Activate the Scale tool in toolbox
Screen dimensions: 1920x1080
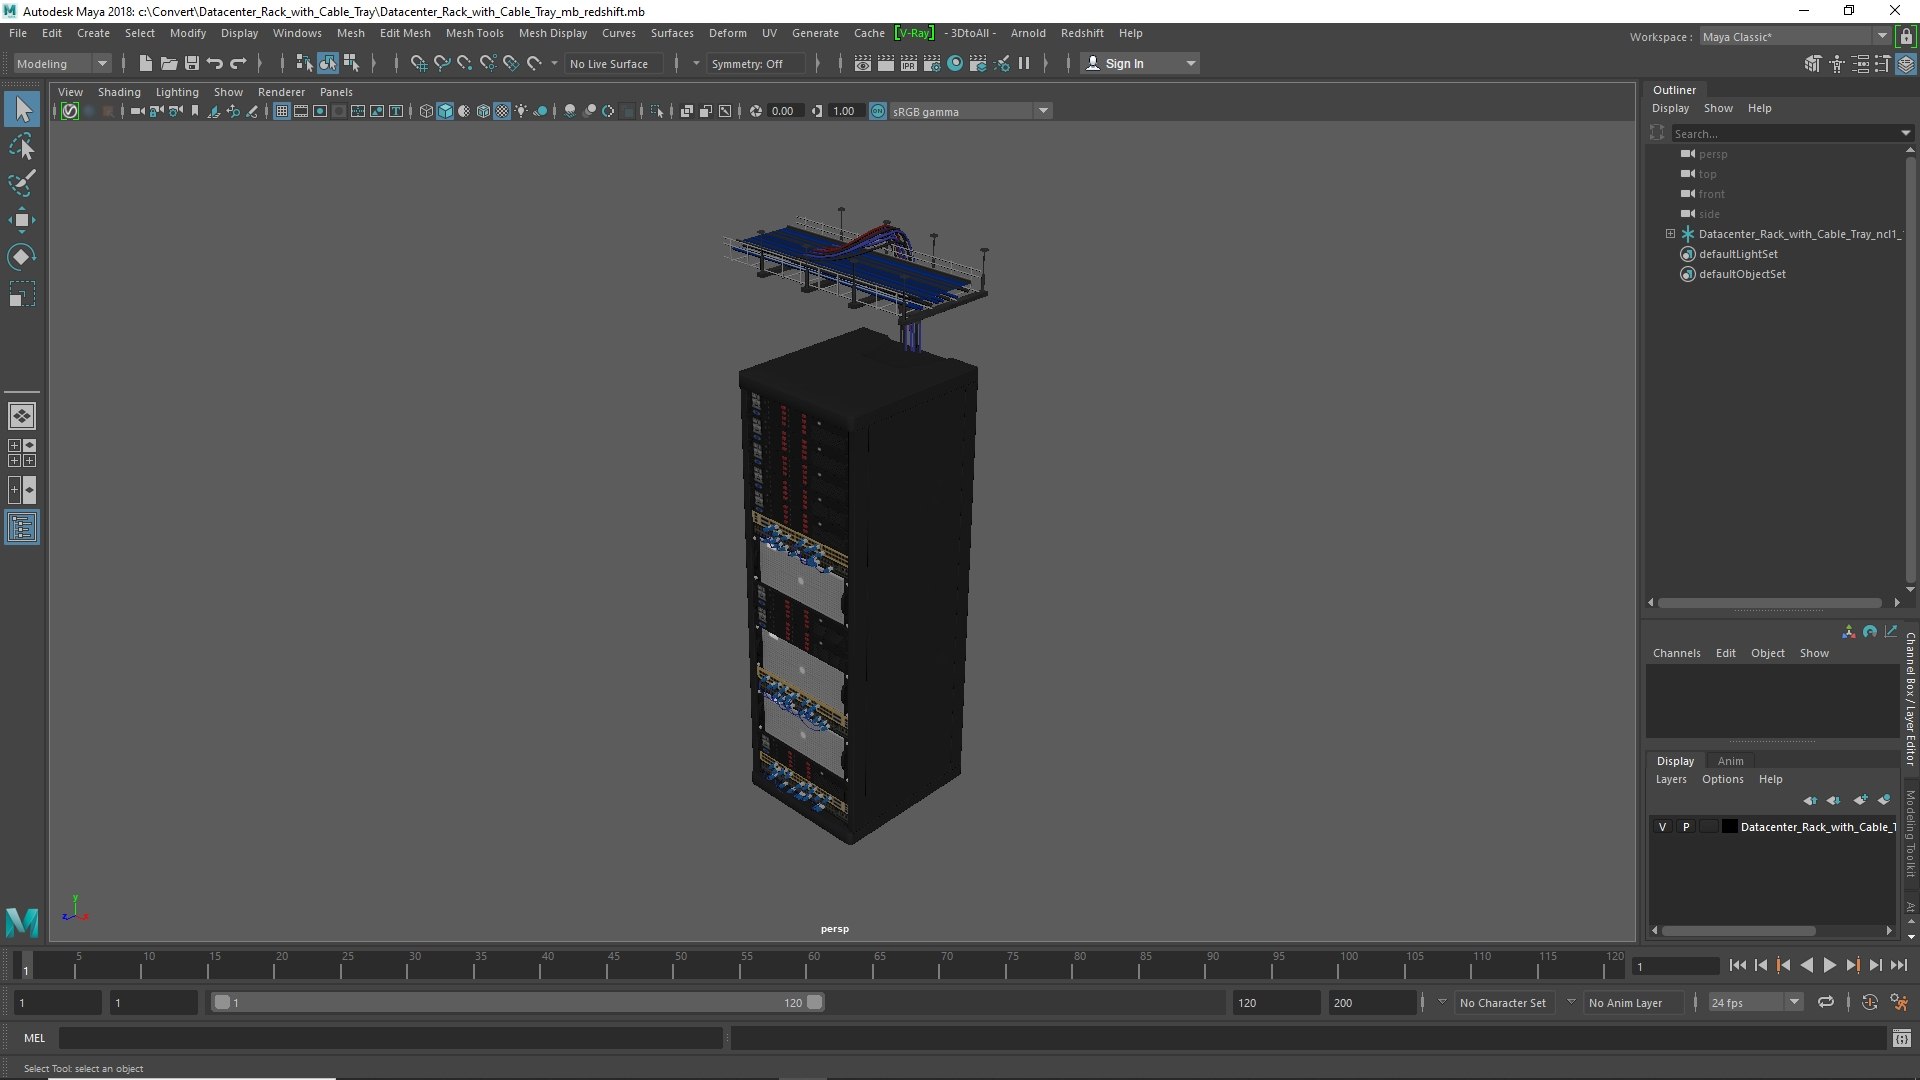pyautogui.click(x=22, y=294)
